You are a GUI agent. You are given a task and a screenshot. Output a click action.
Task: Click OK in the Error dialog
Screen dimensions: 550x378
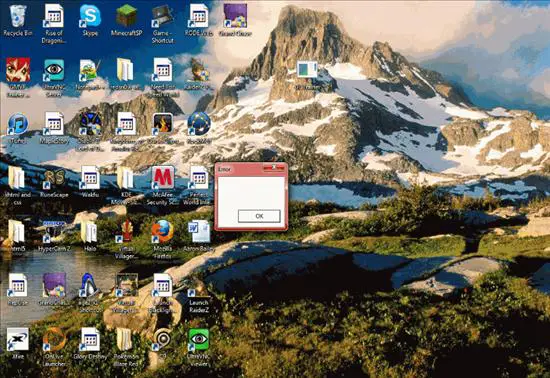pyautogui.click(x=259, y=216)
